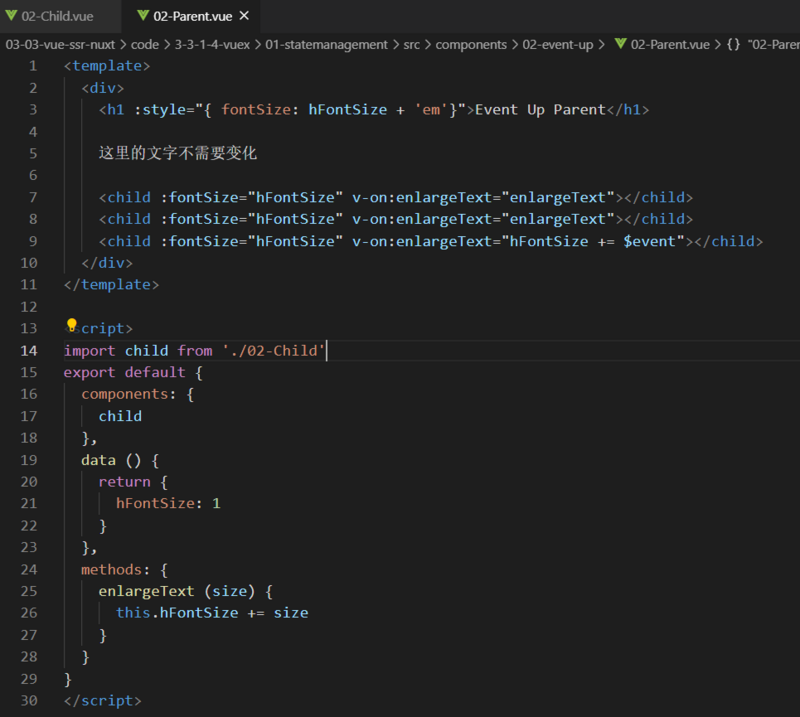Click line number 30 in the gutter
The height and width of the screenshot is (717, 800).
point(29,701)
